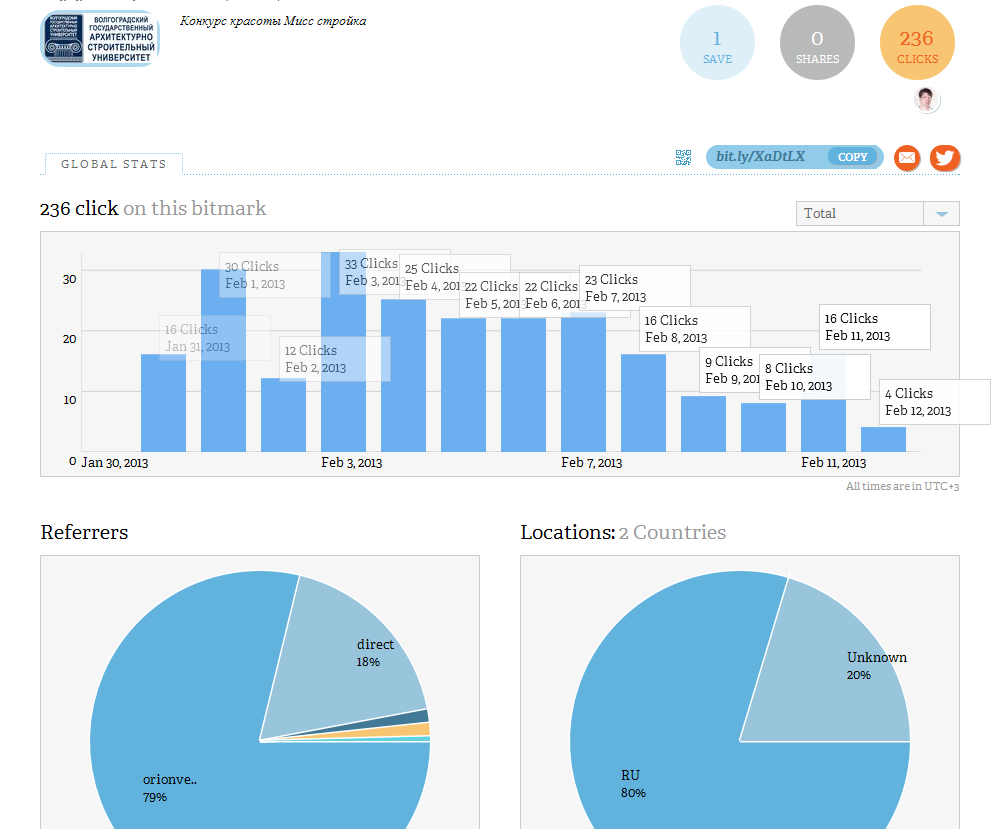1000x829 pixels.
Task: Click the Feb 3, 2013 bar
Action: pyautogui.click(x=343, y=351)
